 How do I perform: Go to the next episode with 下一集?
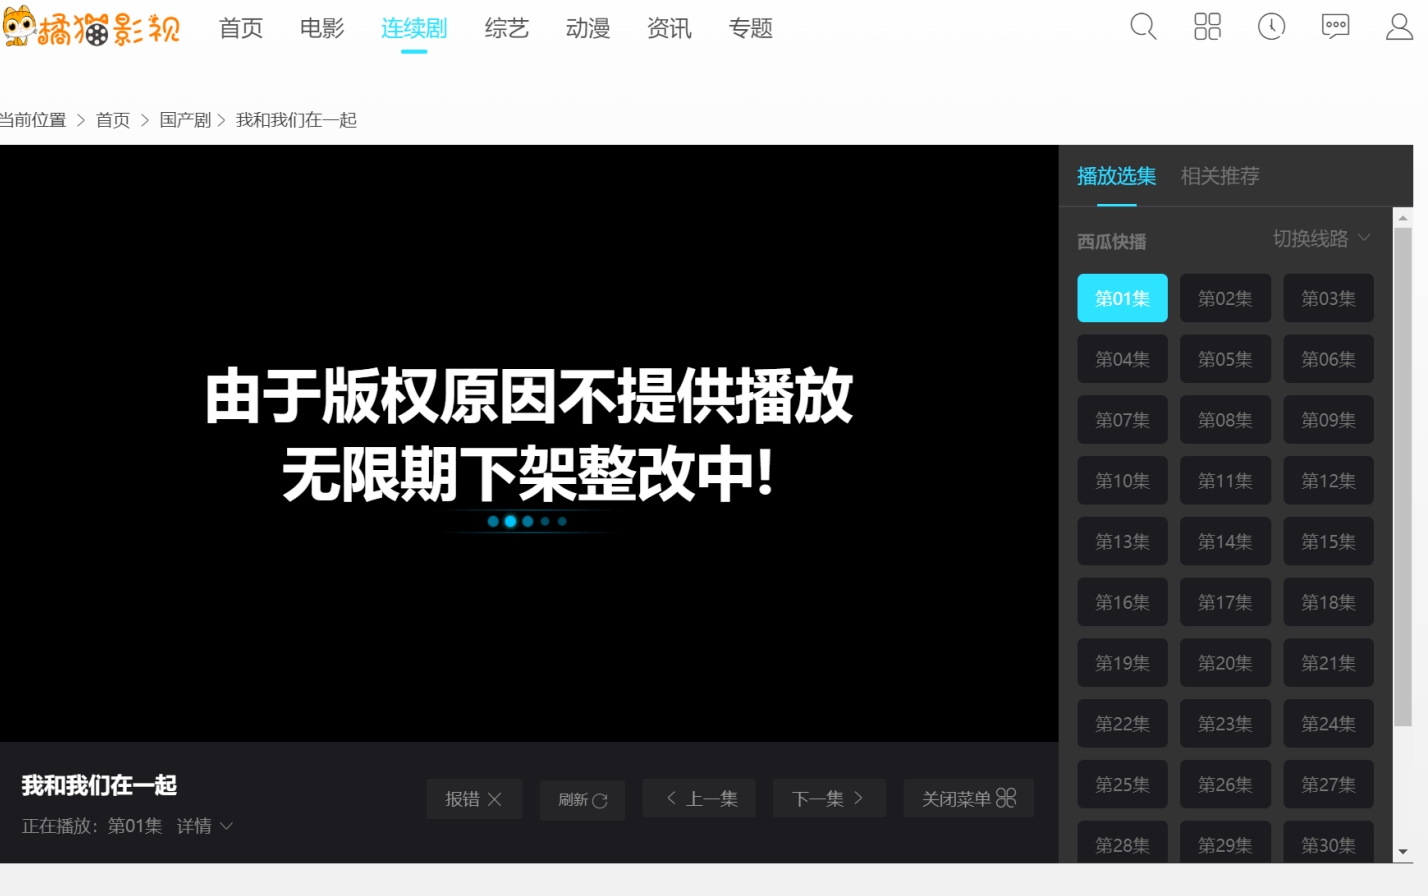click(828, 798)
